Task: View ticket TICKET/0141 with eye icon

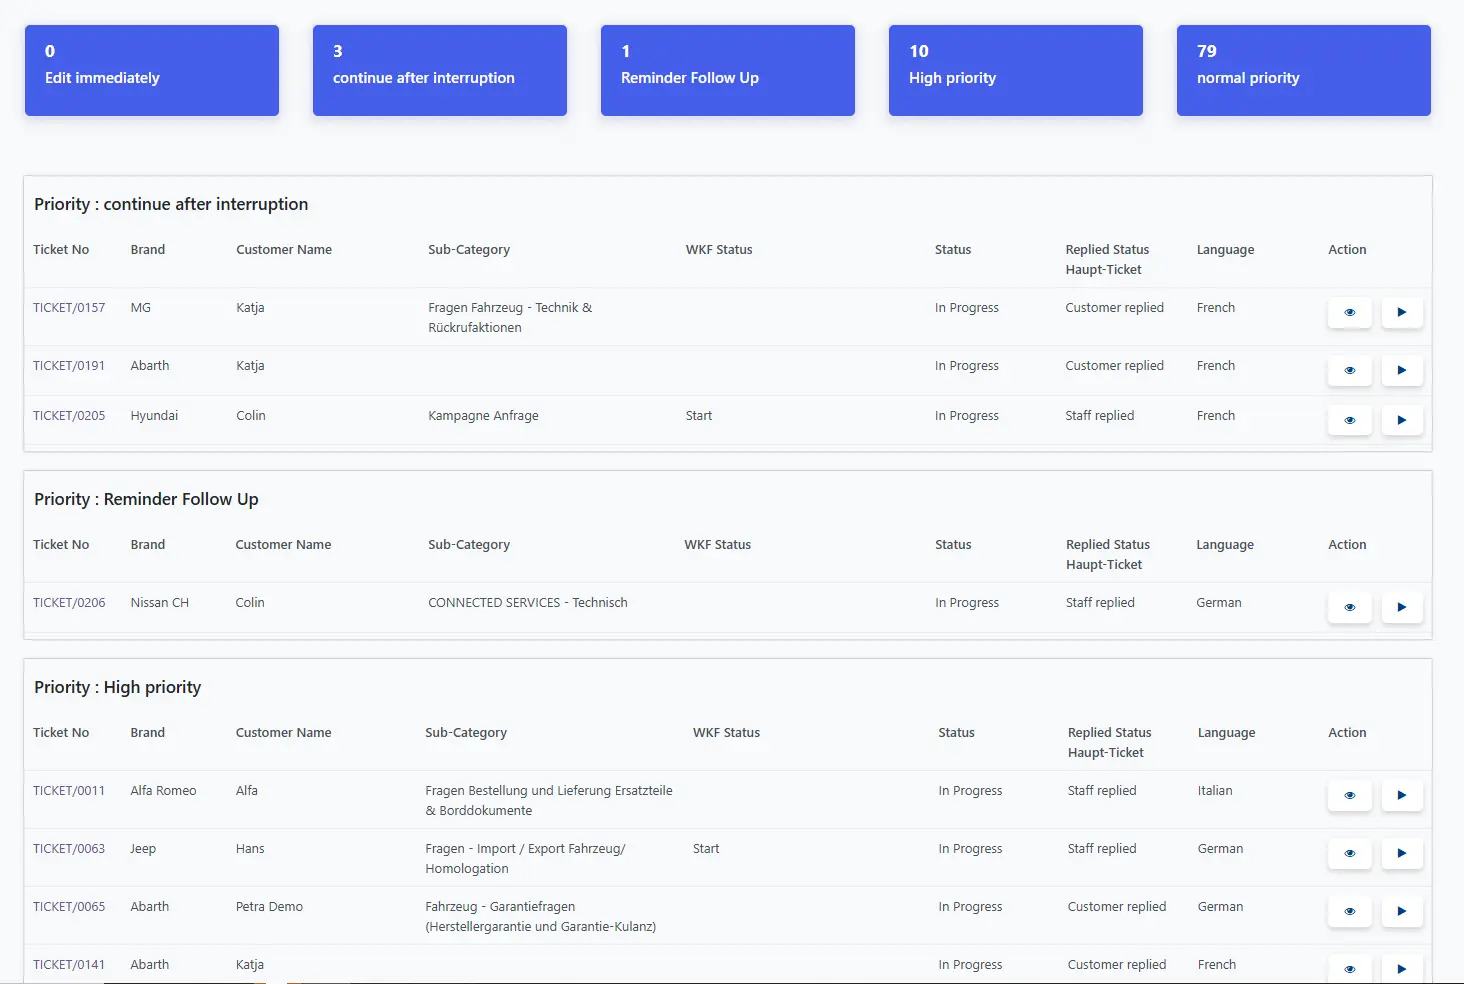Action: pyautogui.click(x=1350, y=969)
